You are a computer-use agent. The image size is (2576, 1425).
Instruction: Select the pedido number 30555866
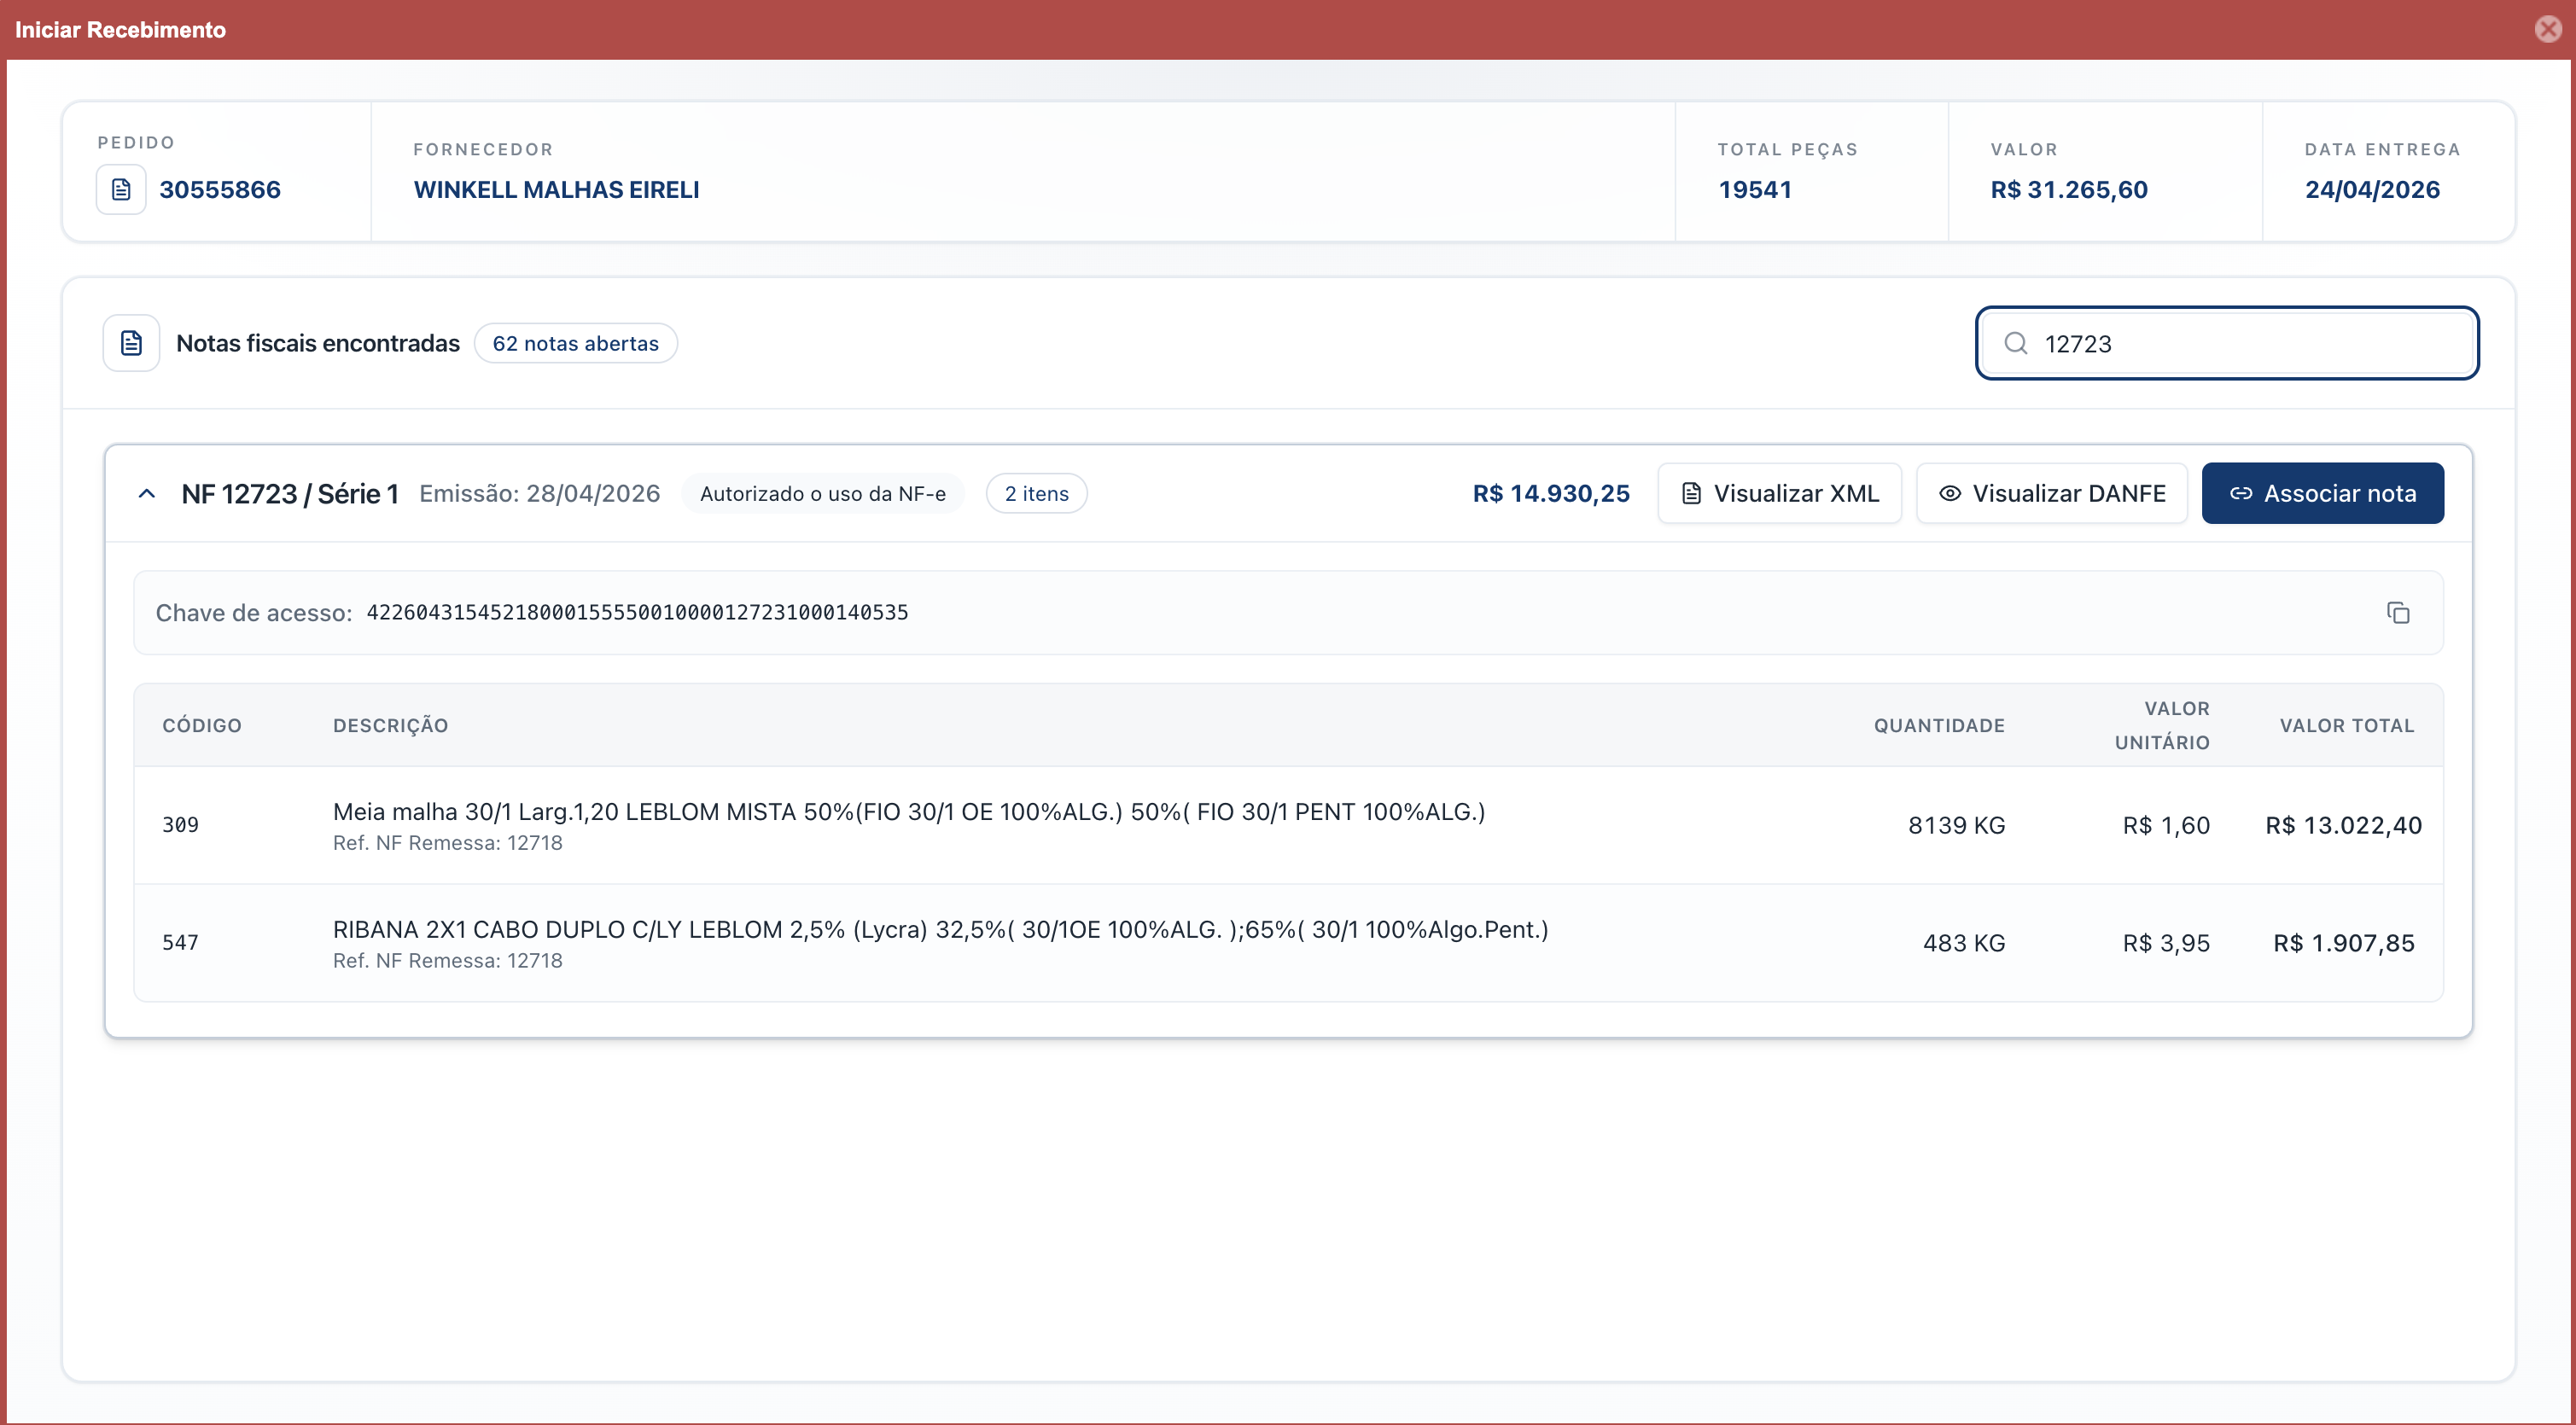(x=220, y=189)
